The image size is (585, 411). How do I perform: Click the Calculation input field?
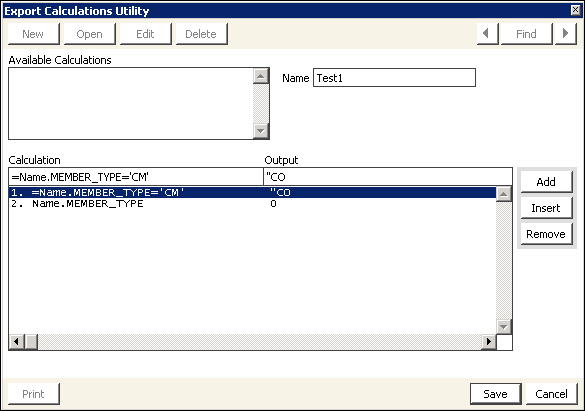tap(136, 177)
